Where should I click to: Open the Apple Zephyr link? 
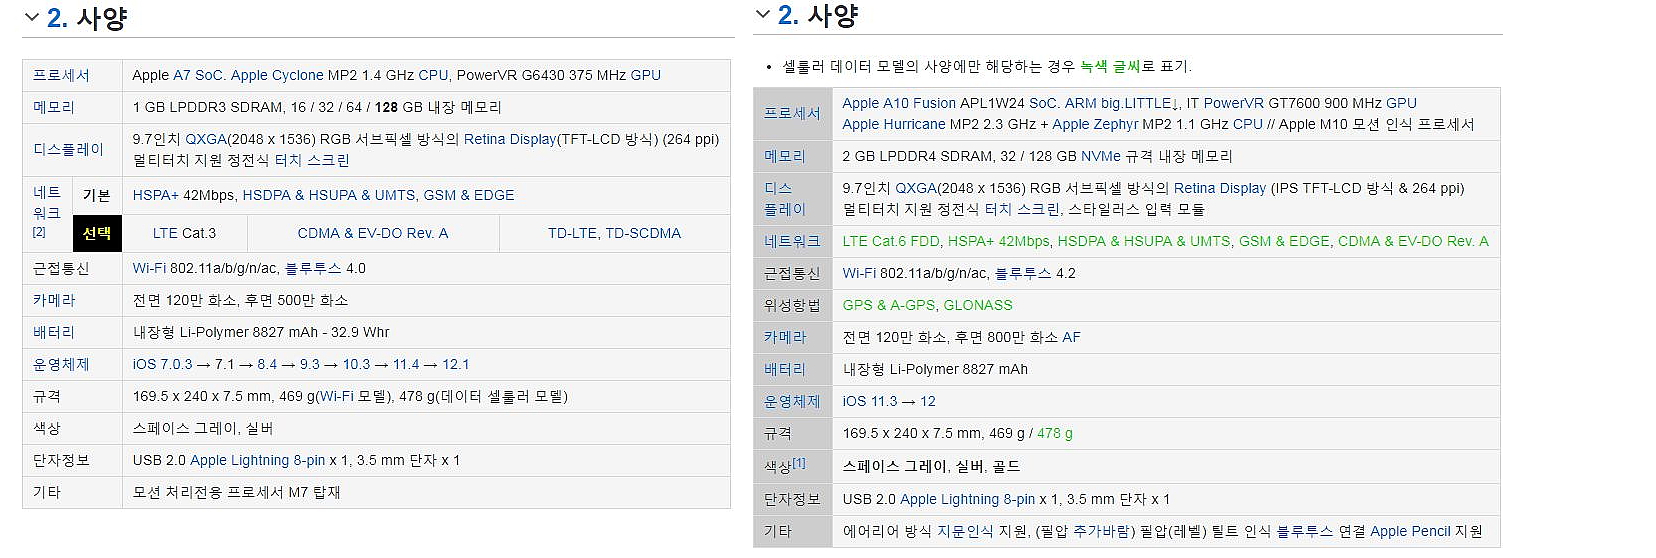(x=1095, y=124)
